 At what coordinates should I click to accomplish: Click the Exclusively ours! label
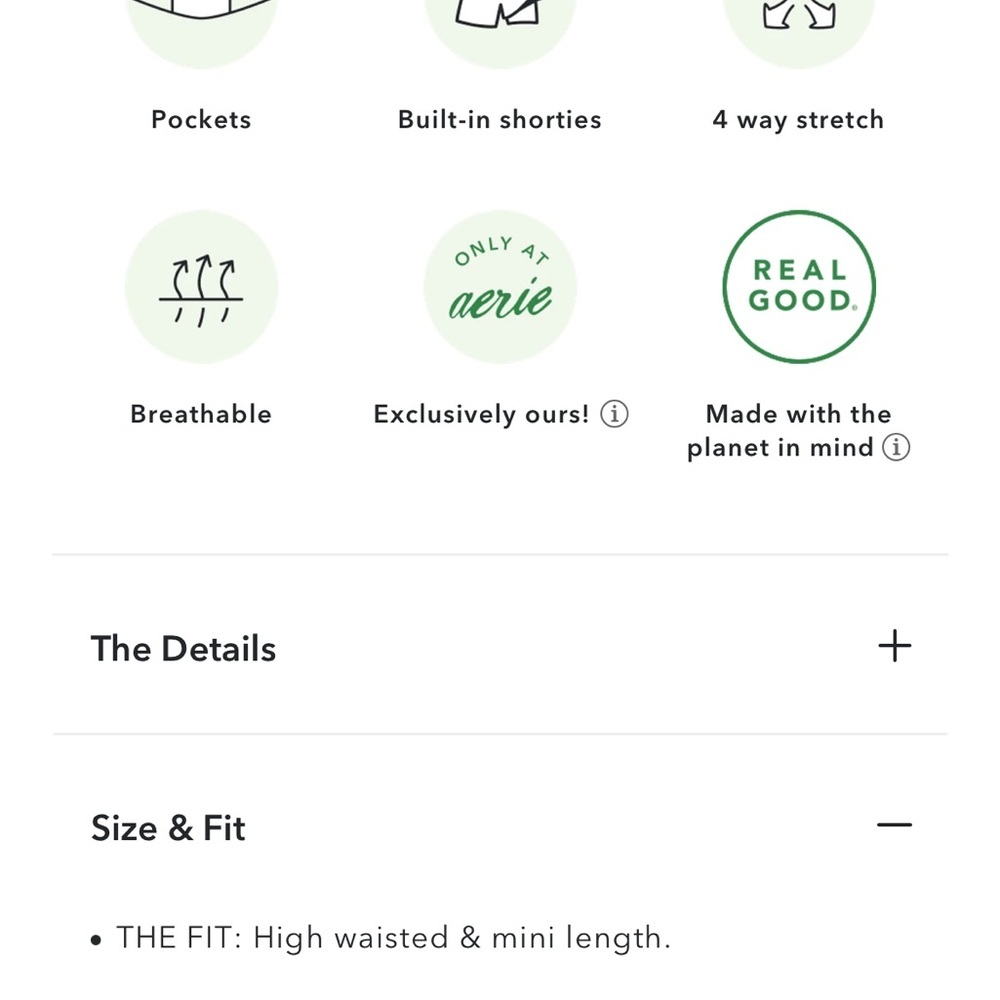coord(482,414)
